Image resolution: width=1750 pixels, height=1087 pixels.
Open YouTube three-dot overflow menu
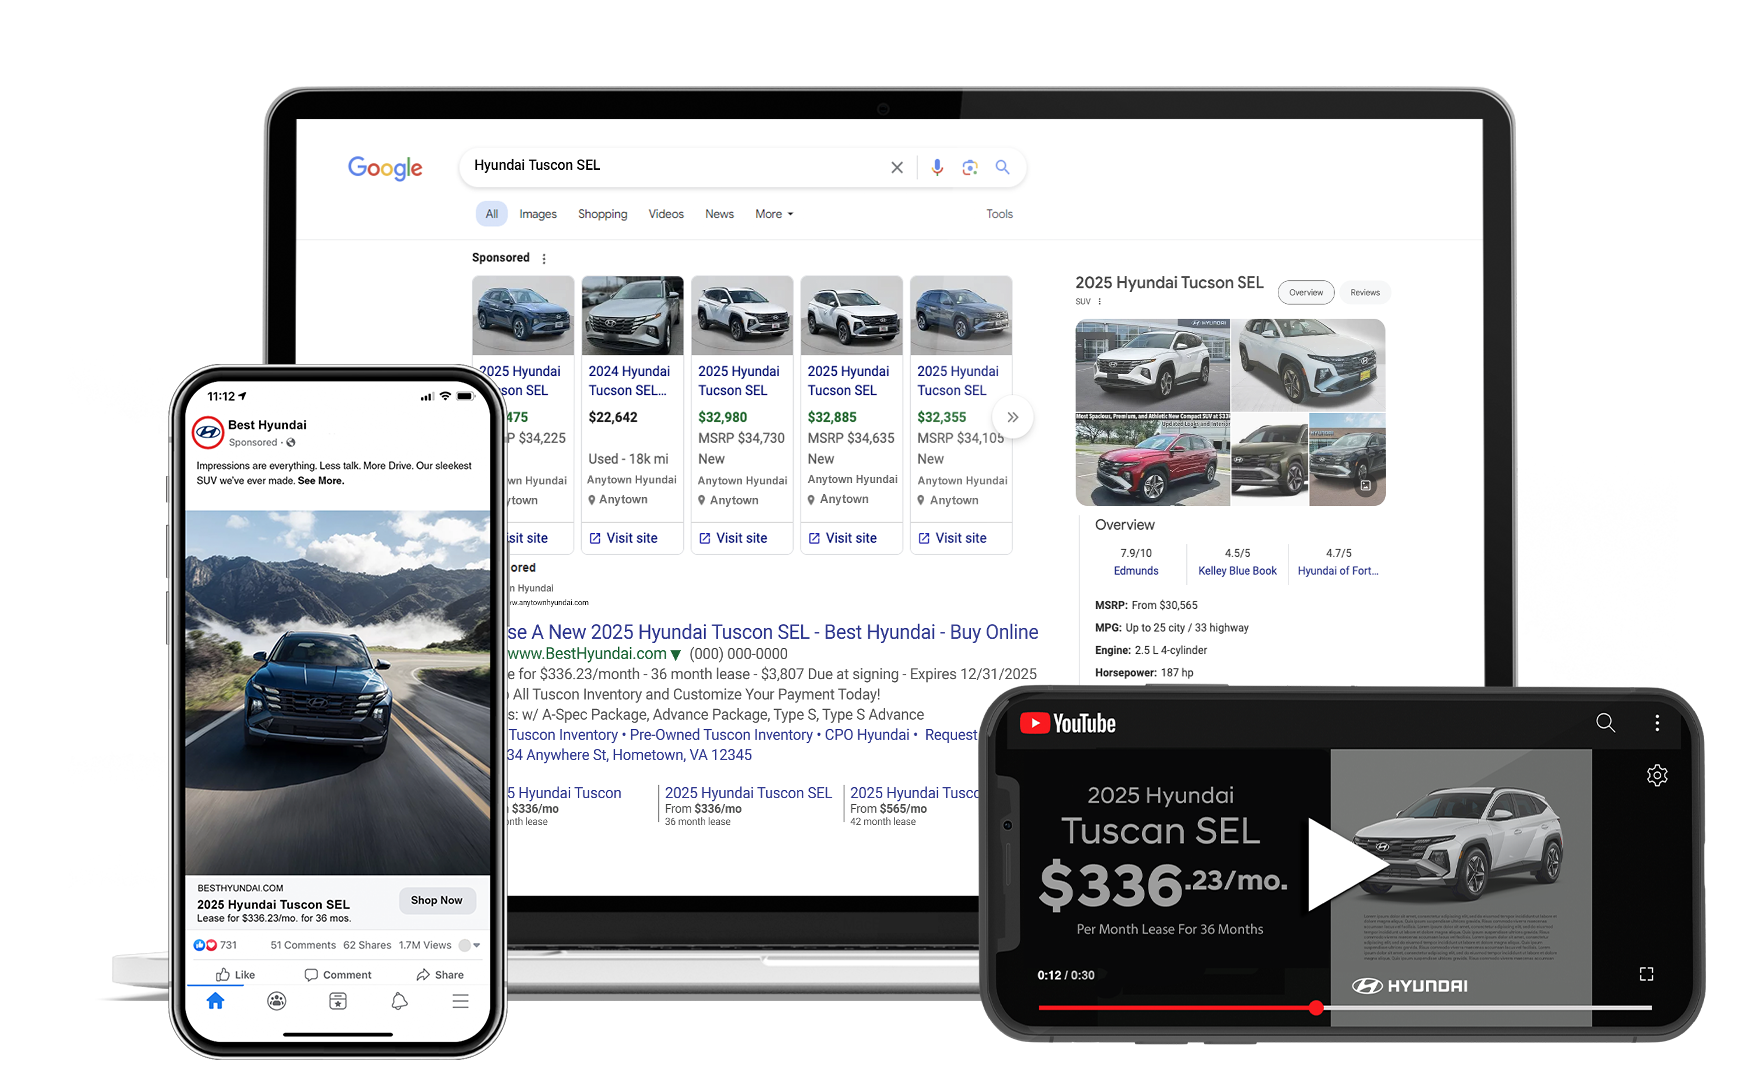coord(1657,722)
